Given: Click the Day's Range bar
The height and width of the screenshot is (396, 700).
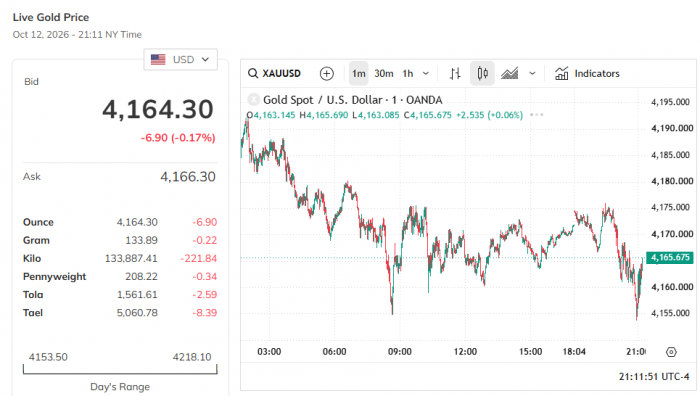Looking at the screenshot, I should tap(120, 369).
